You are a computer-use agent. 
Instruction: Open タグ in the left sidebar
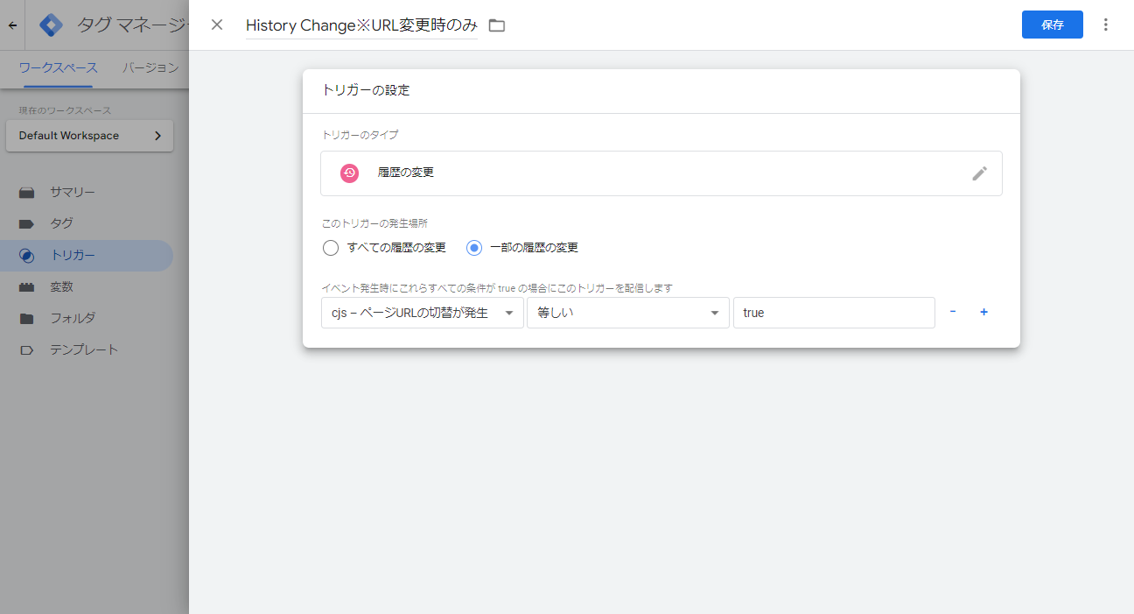point(61,224)
